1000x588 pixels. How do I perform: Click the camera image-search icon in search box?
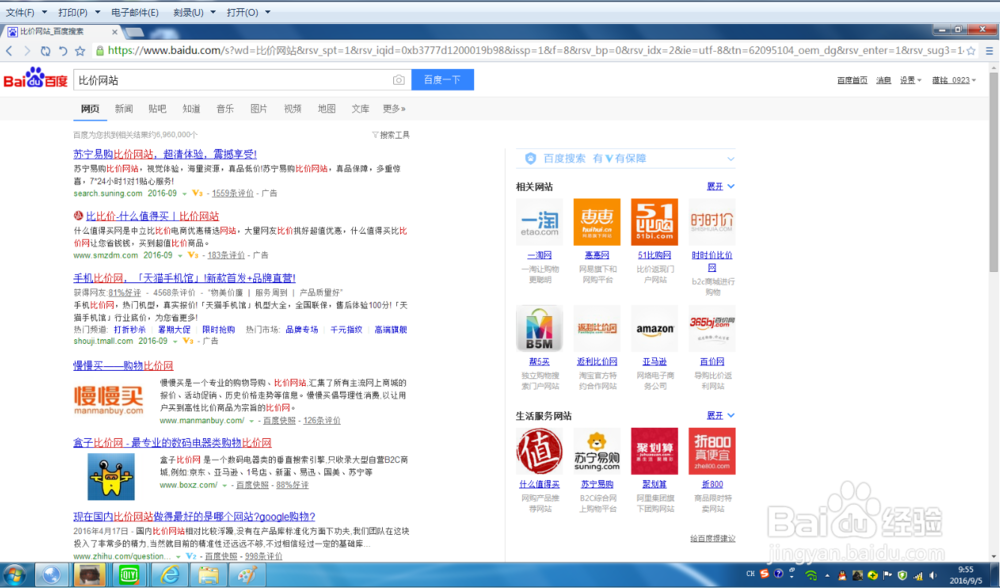[x=399, y=80]
